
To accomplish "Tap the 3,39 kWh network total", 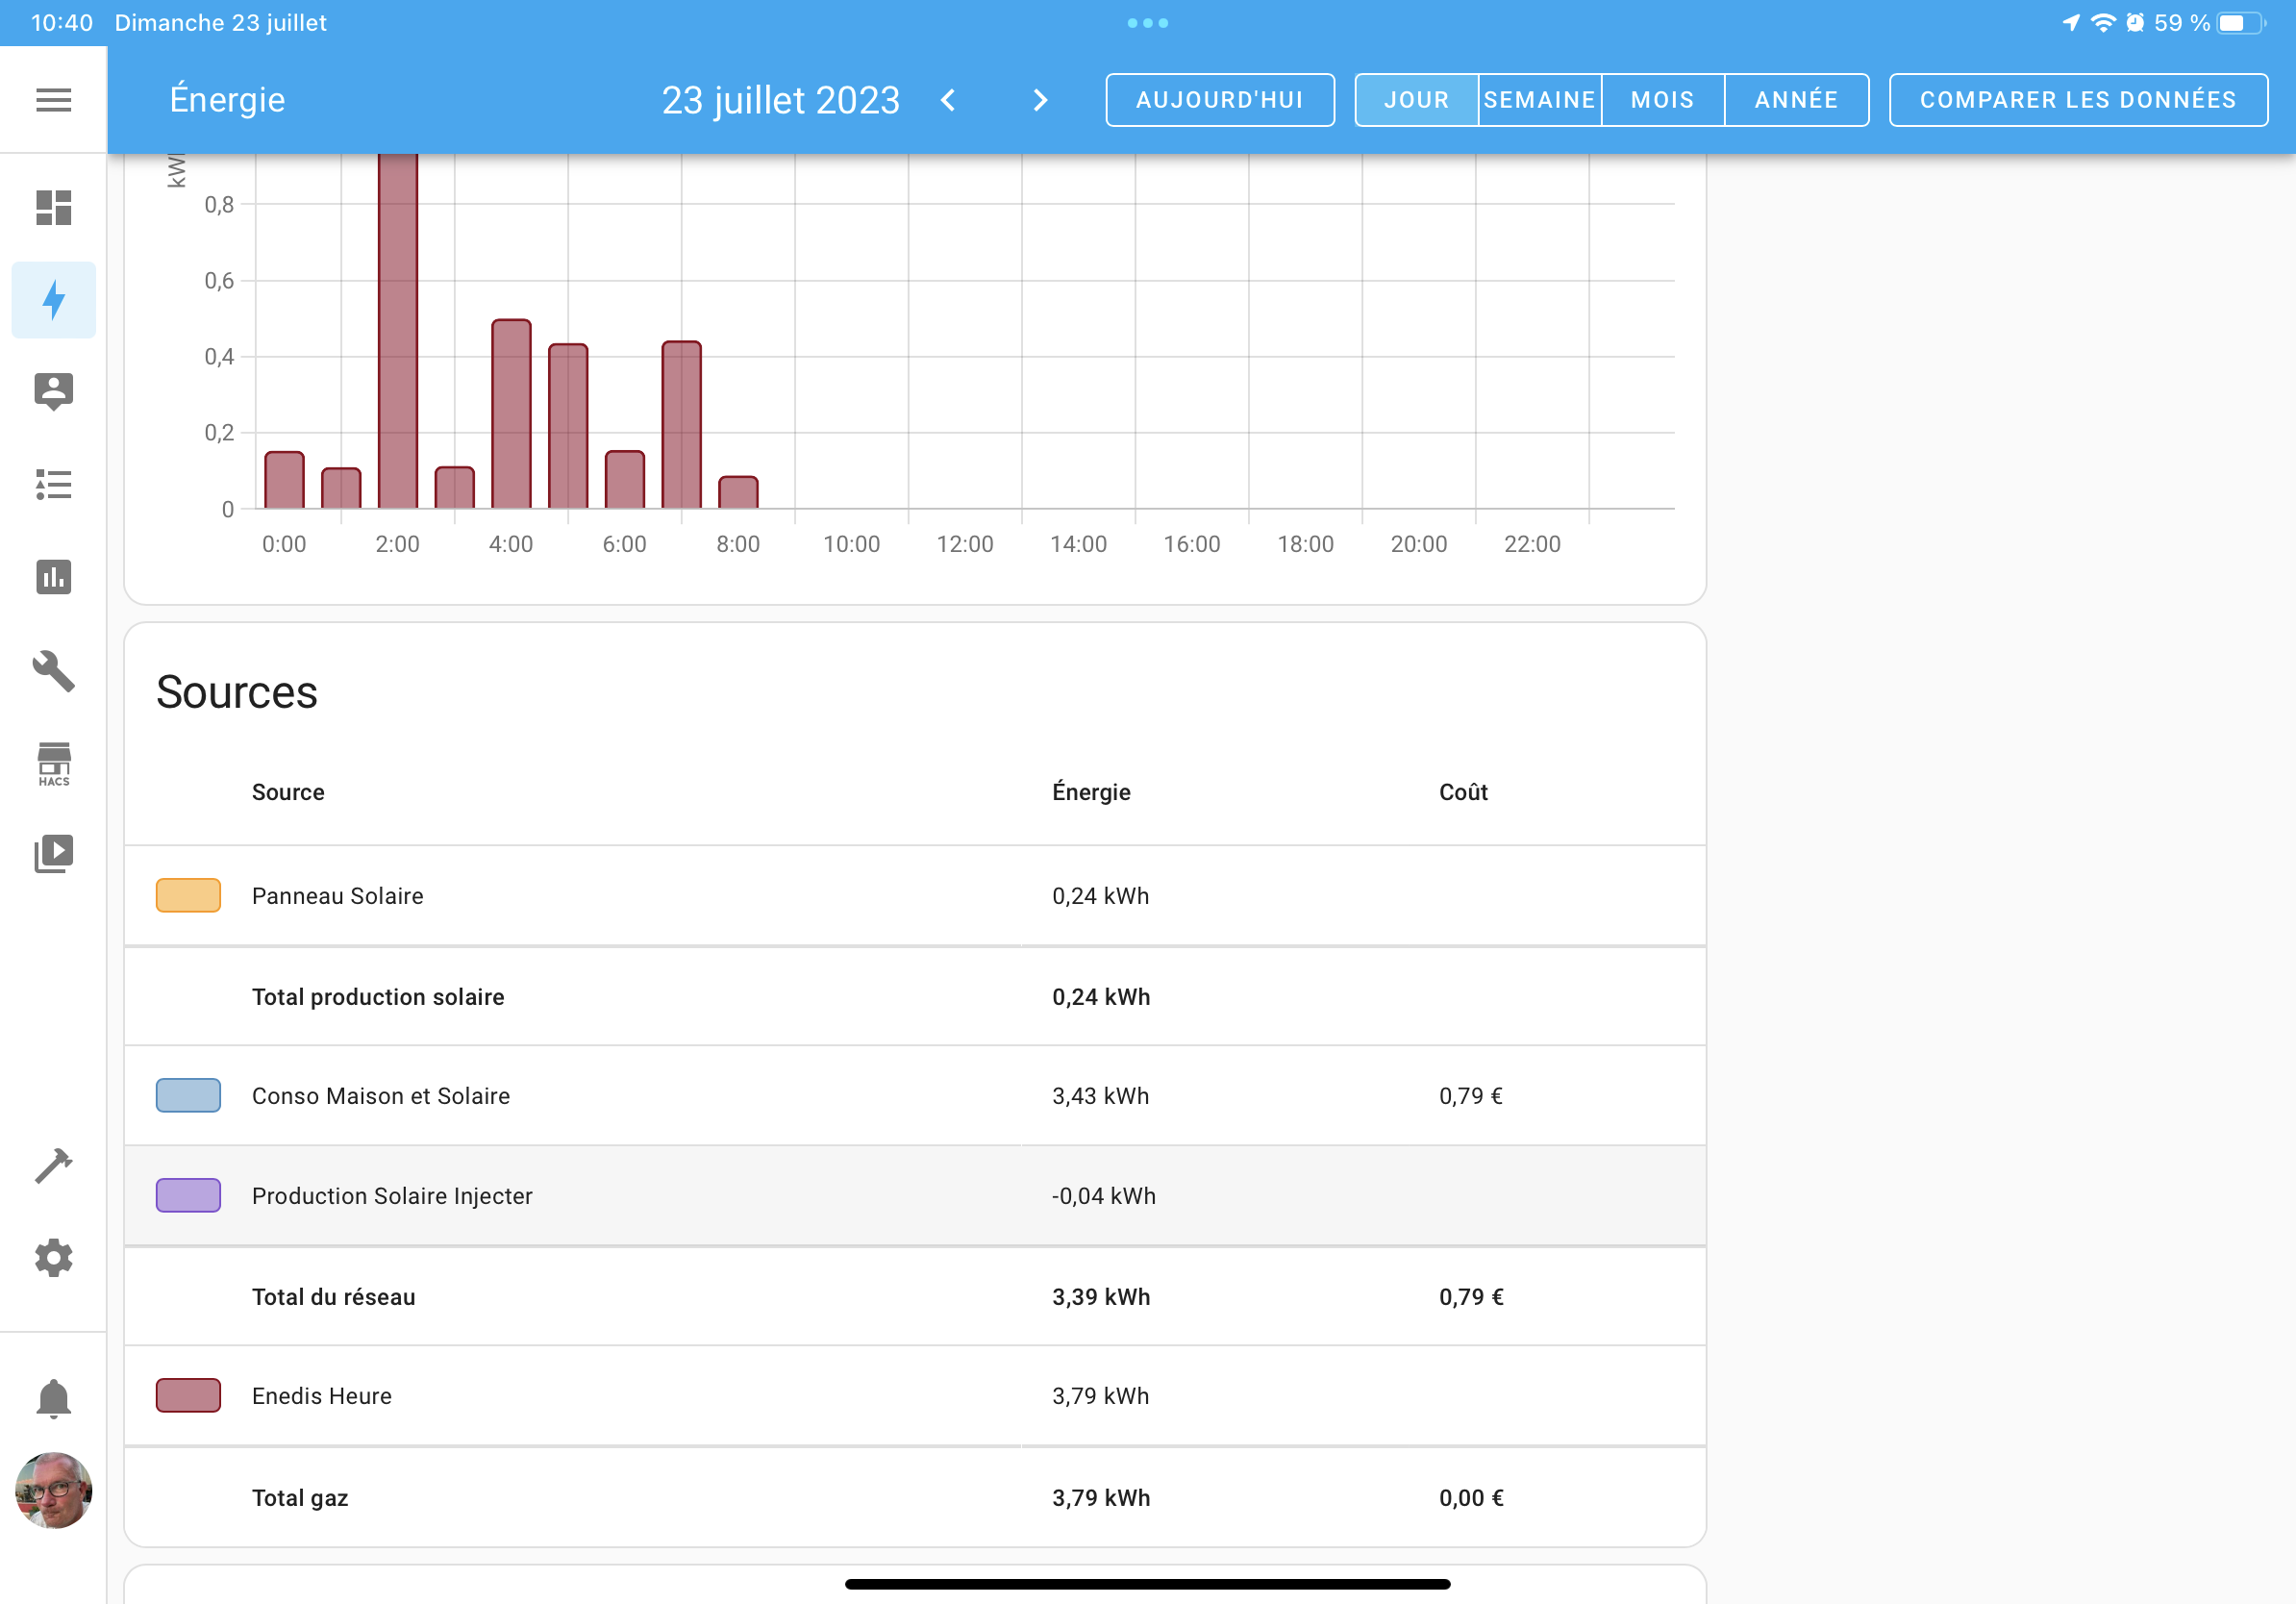I will (x=1101, y=1297).
